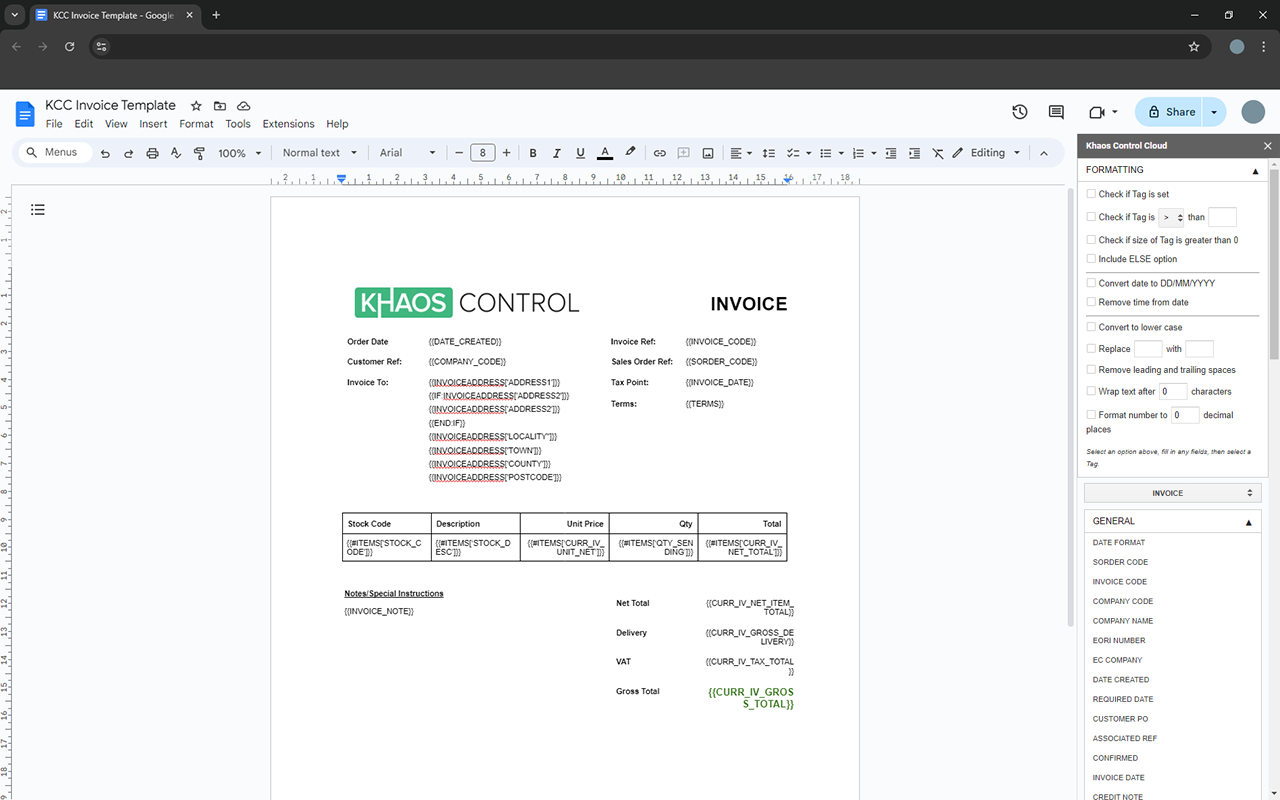
Task: Click the Google Docs home icon
Action: (x=25, y=113)
